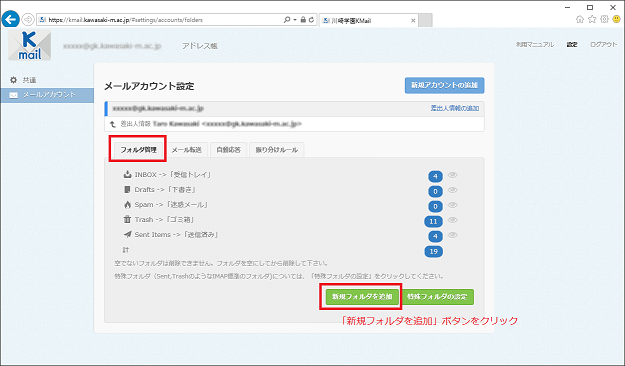Screen dimensions: 625x366
Task: Toggle visibility eye for INBOX folder
Action: pos(452,175)
